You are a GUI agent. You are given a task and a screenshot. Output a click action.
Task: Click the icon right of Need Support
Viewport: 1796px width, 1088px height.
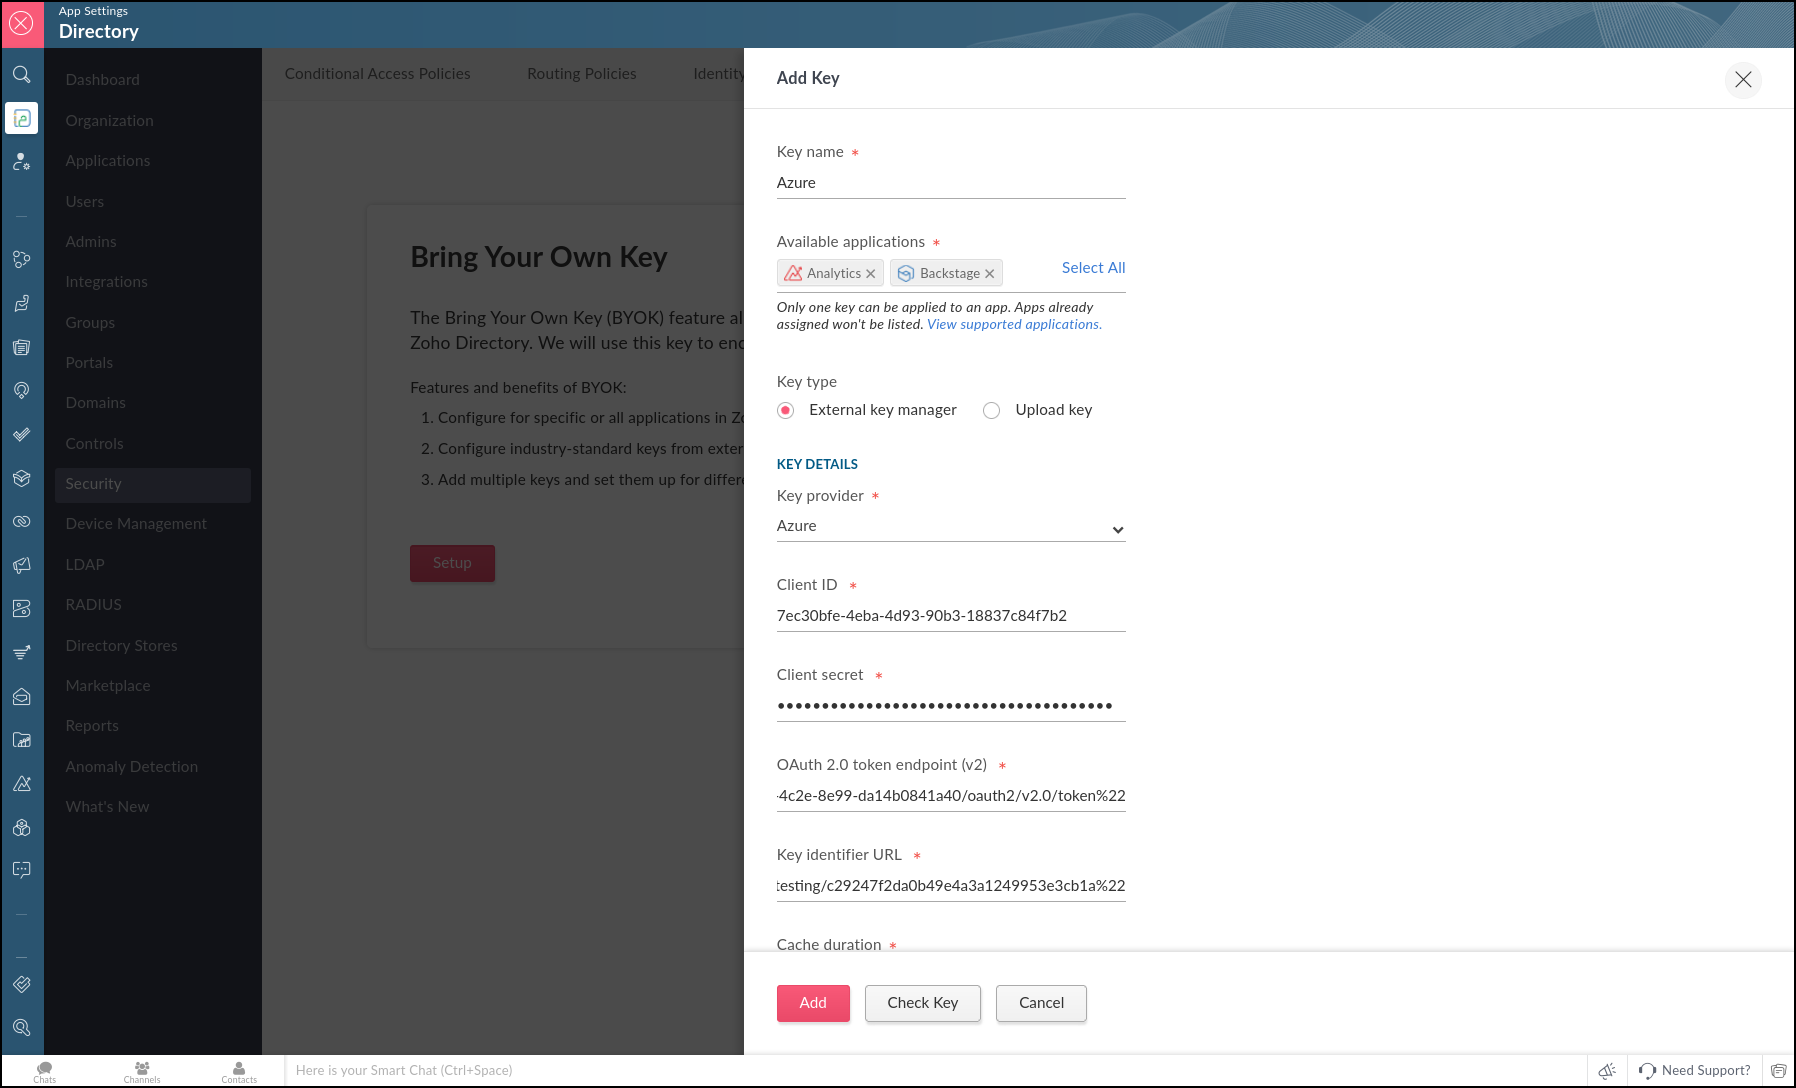(x=1778, y=1070)
